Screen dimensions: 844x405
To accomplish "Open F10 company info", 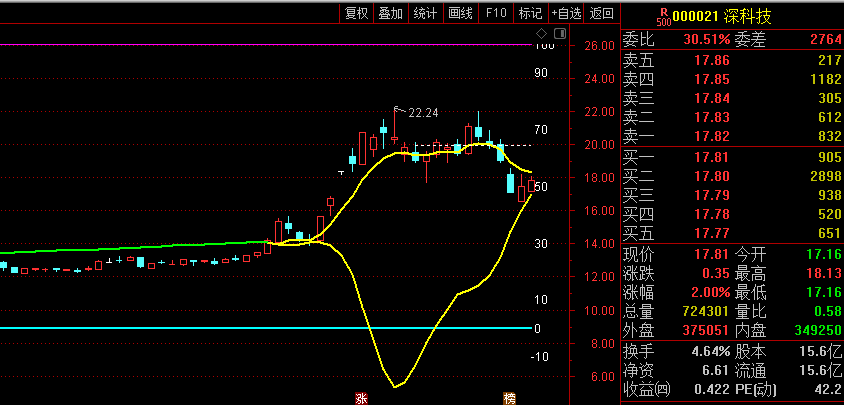I will [496, 13].
